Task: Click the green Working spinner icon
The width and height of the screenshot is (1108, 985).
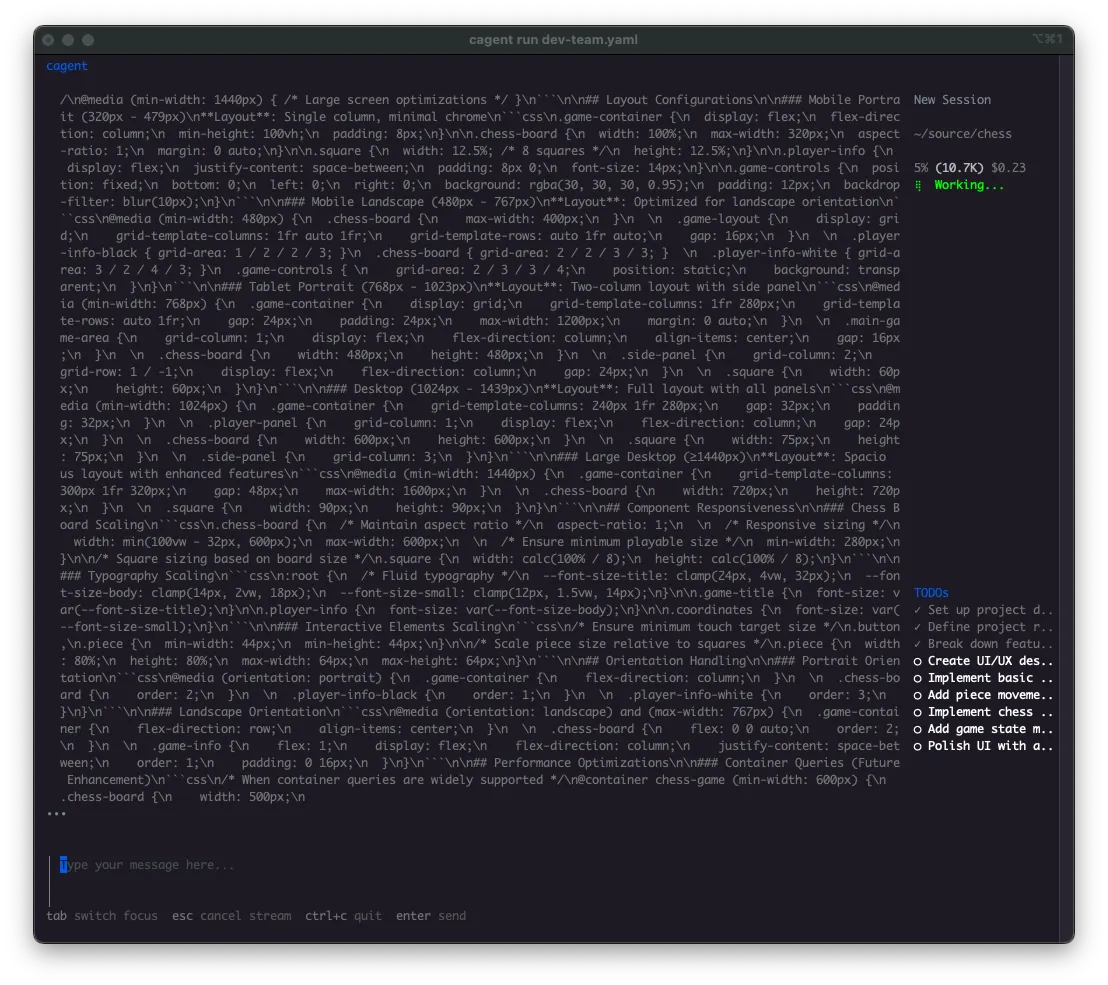Action: pos(918,184)
